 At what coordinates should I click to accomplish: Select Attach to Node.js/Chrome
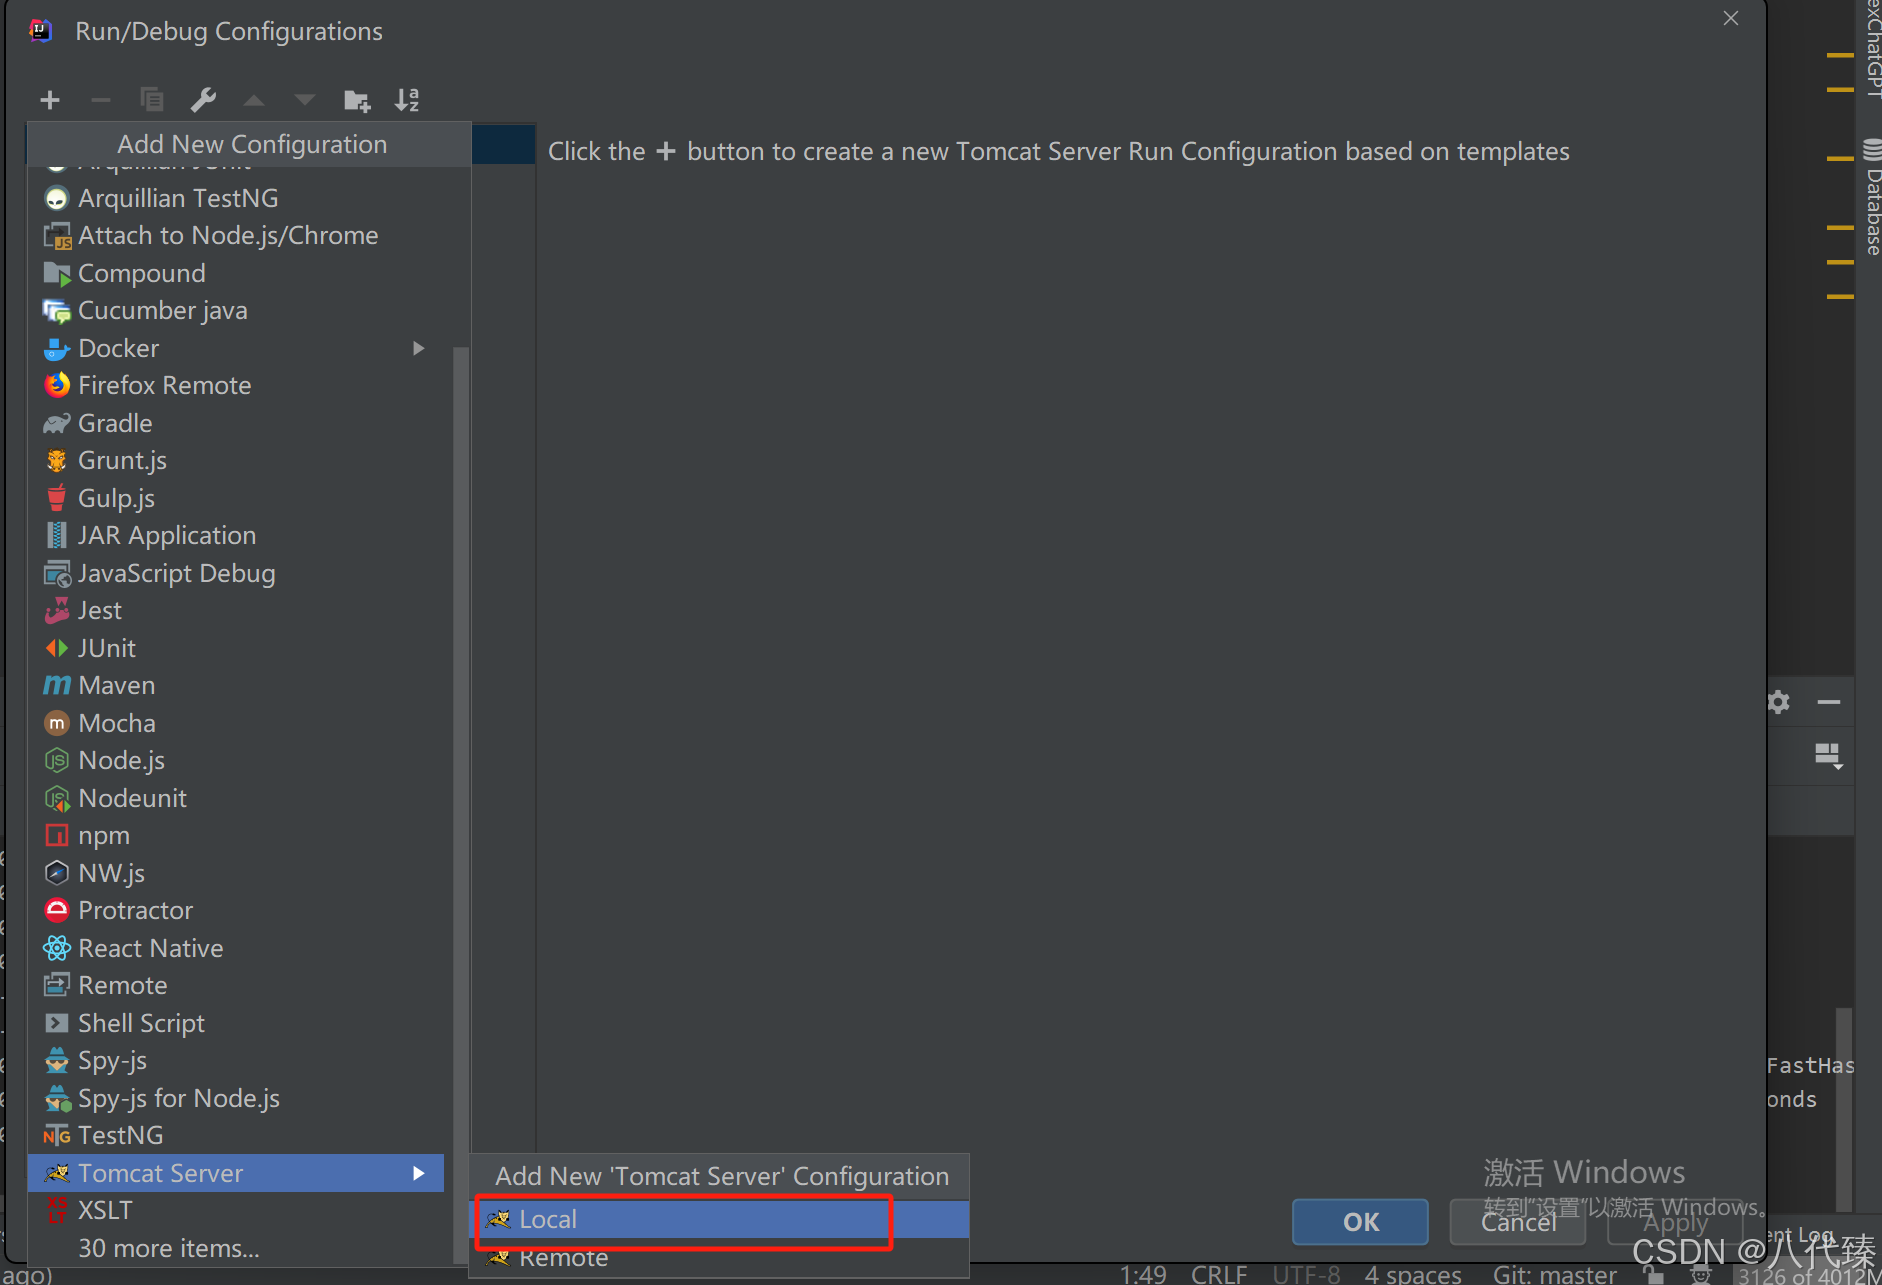point(236,235)
